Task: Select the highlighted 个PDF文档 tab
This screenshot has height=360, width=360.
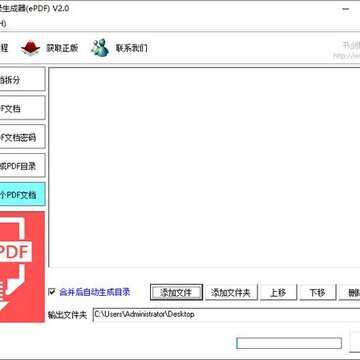Action: point(22,194)
